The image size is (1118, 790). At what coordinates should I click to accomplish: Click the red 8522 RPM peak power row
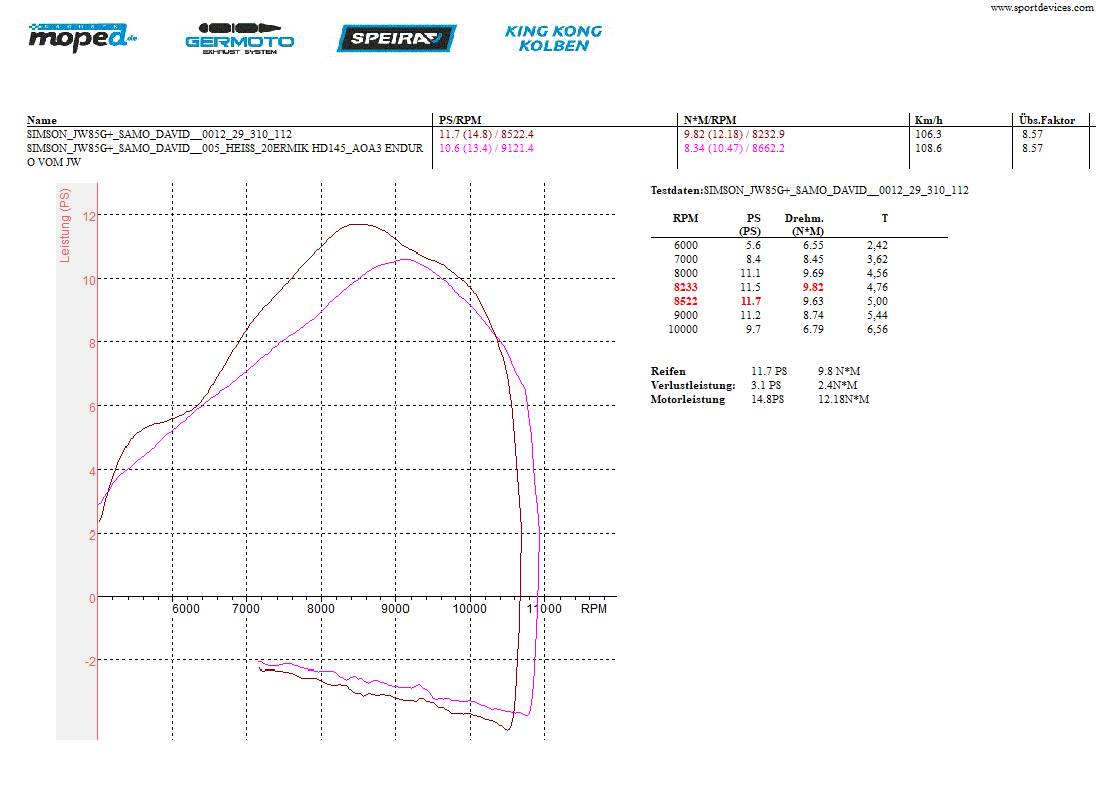[x=685, y=301]
